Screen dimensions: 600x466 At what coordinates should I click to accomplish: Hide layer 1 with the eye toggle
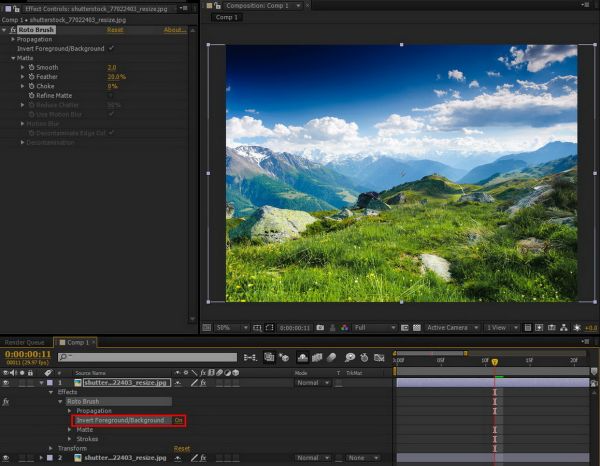pos(6,382)
